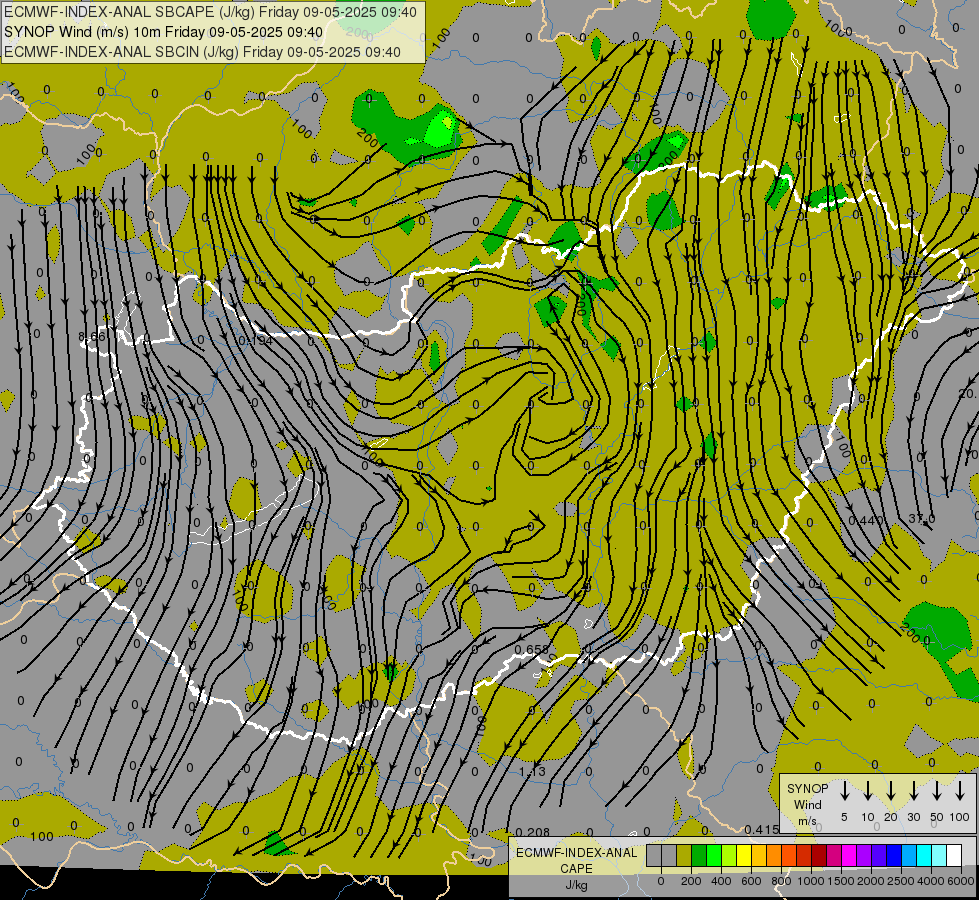Image resolution: width=979 pixels, height=900 pixels.
Task: Pick the amber swatch above 600 J/kg
Action: [x=759, y=855]
